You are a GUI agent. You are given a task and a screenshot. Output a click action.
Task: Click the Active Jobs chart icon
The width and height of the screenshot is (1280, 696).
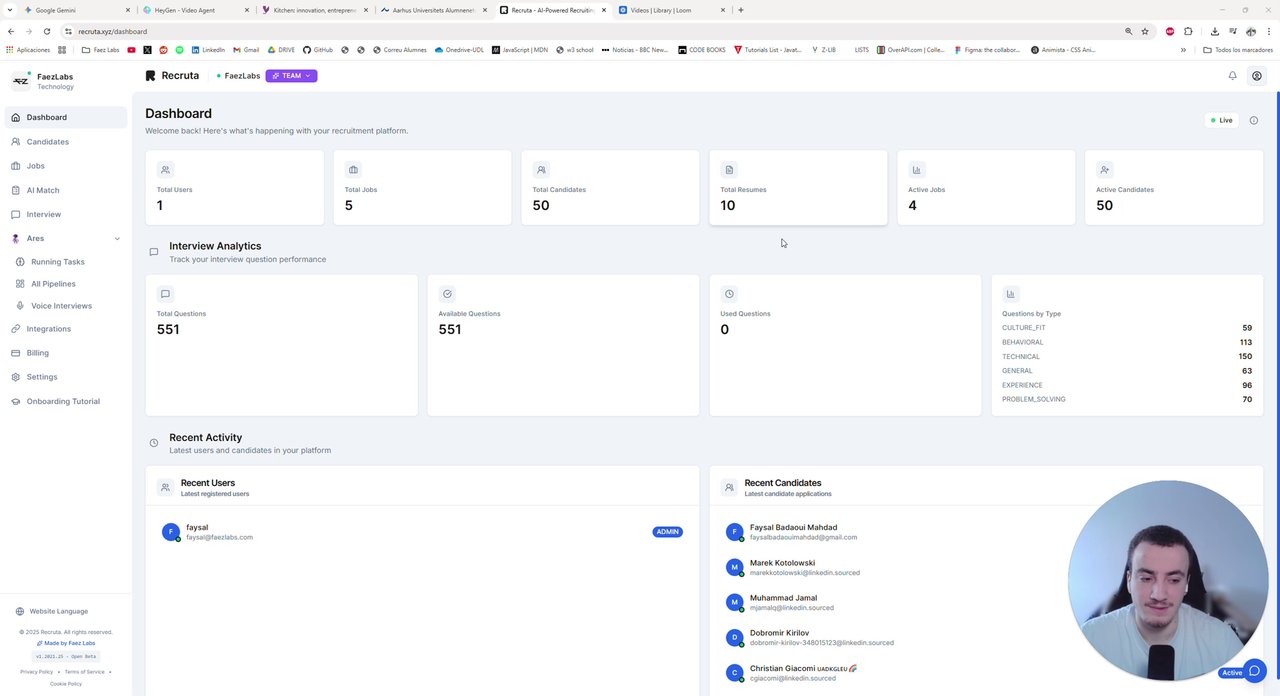click(916, 170)
